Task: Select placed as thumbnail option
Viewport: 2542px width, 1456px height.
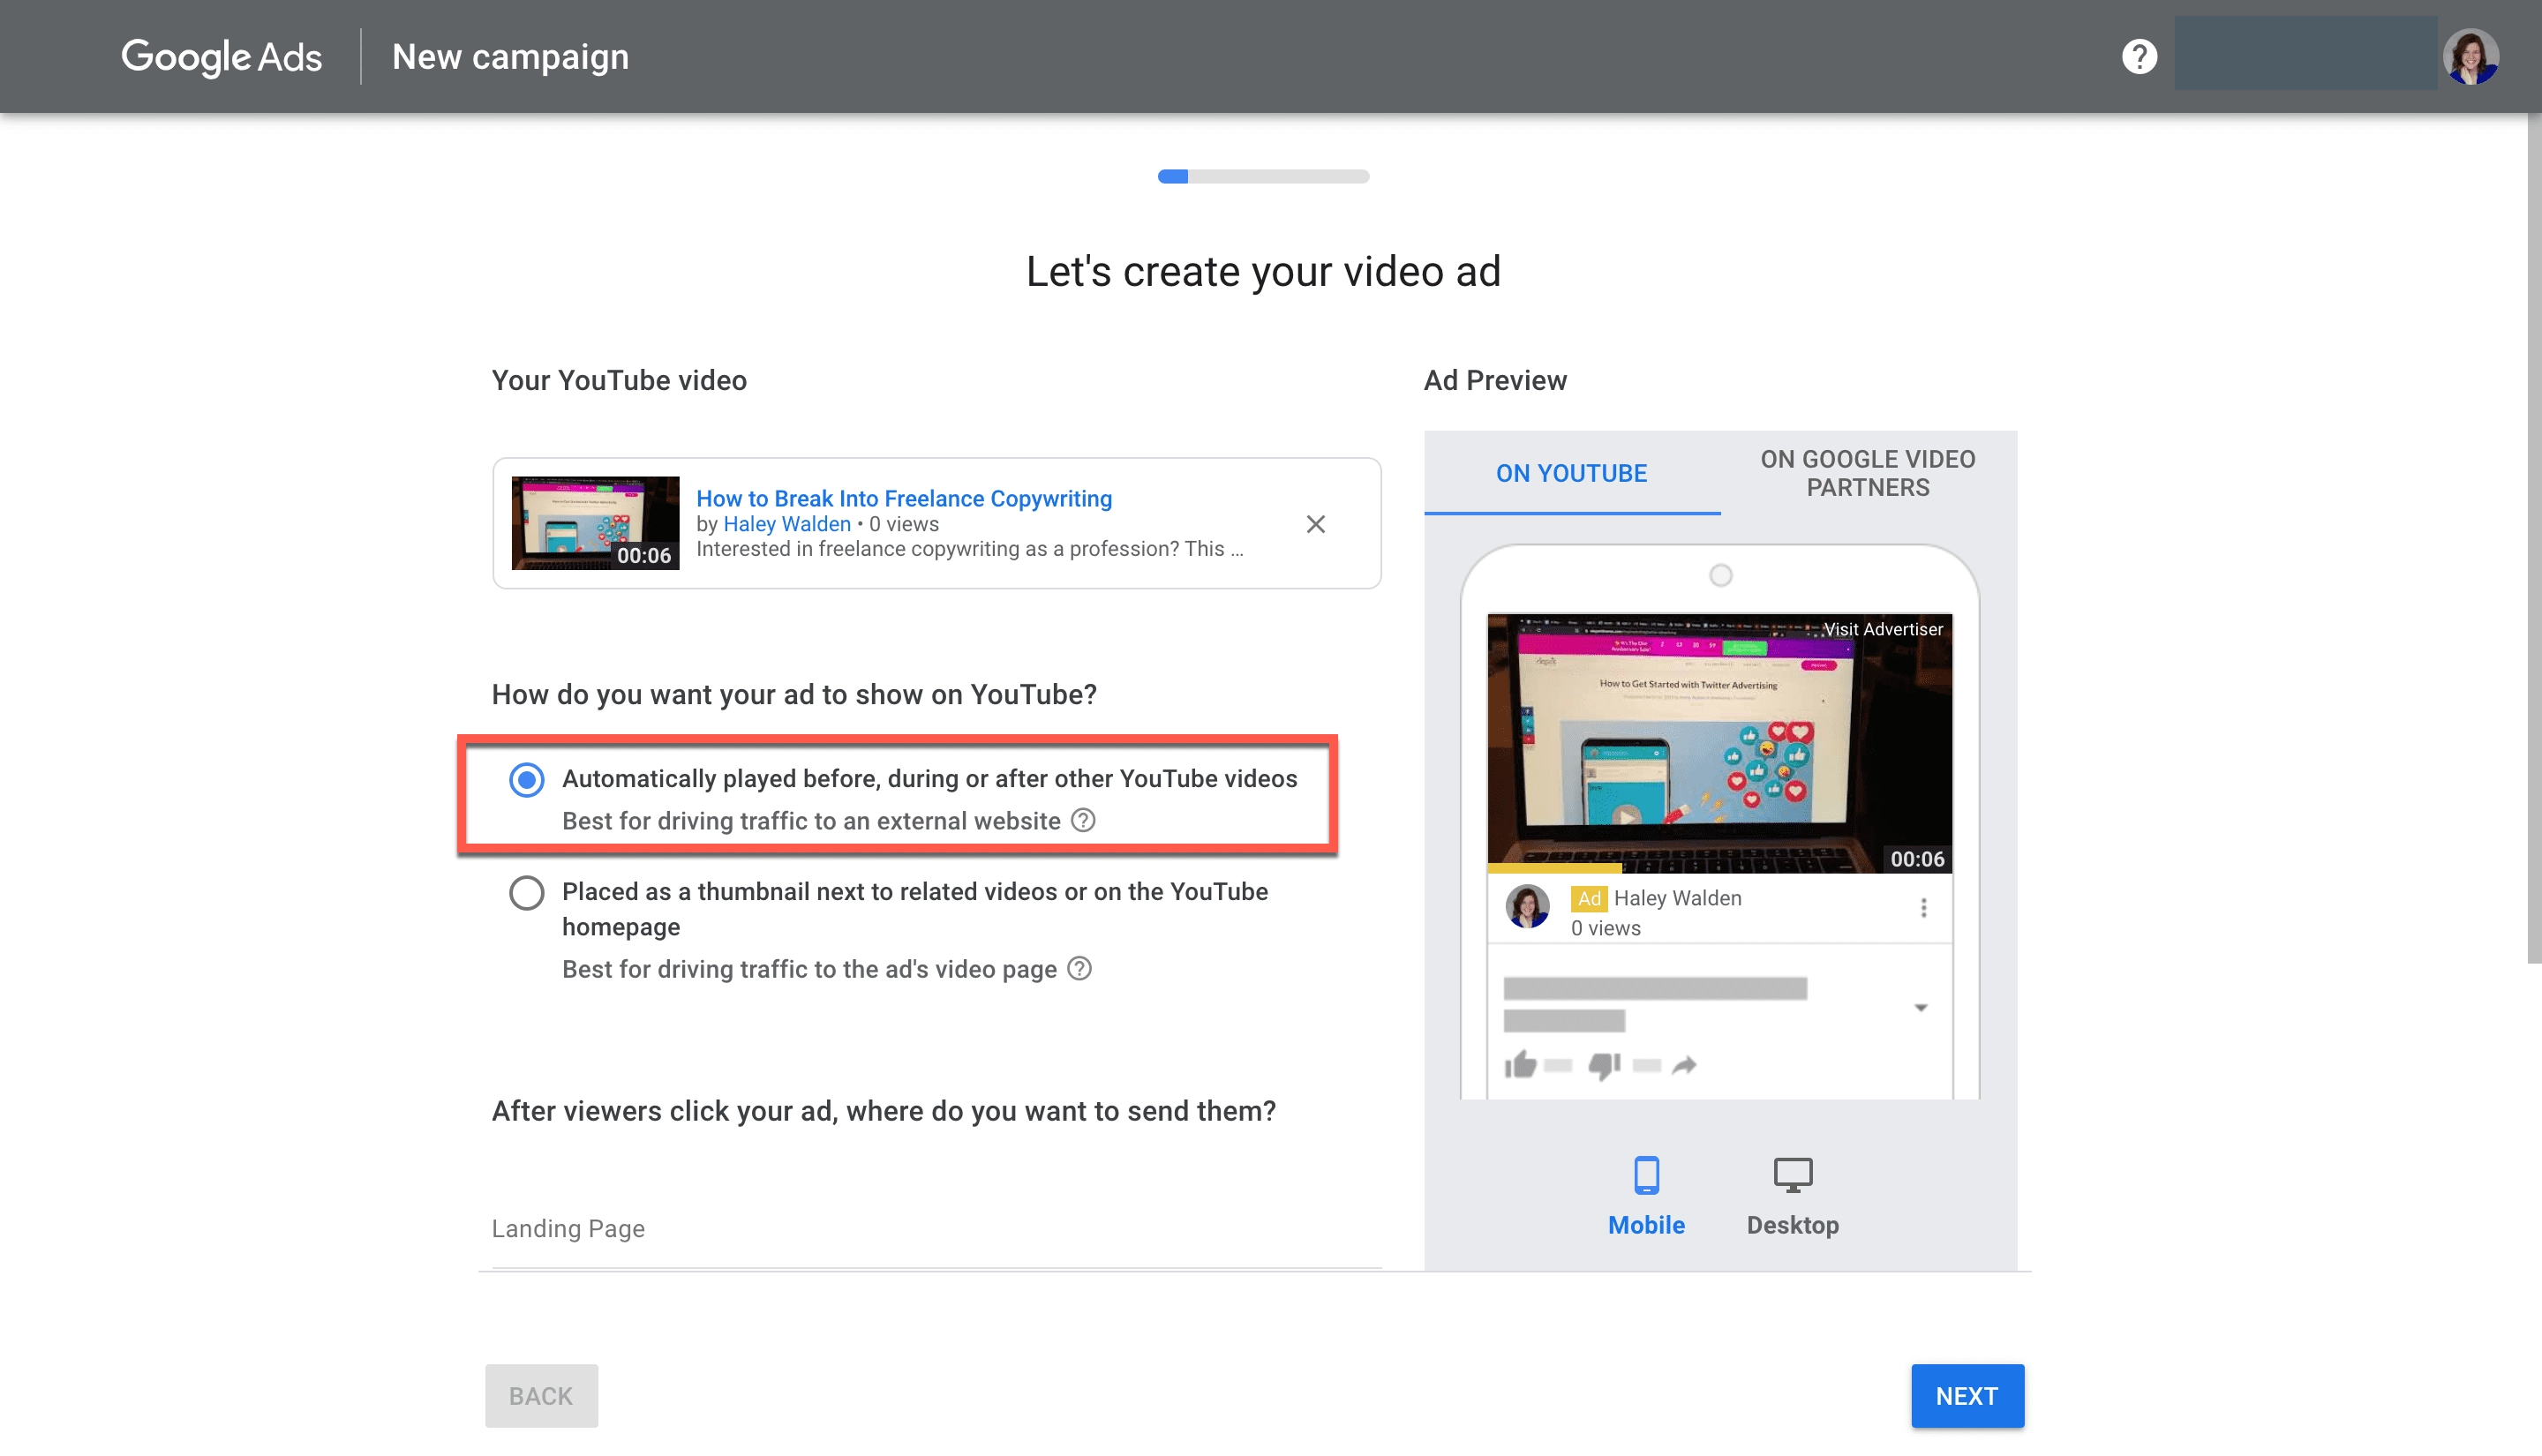Action: point(527,893)
